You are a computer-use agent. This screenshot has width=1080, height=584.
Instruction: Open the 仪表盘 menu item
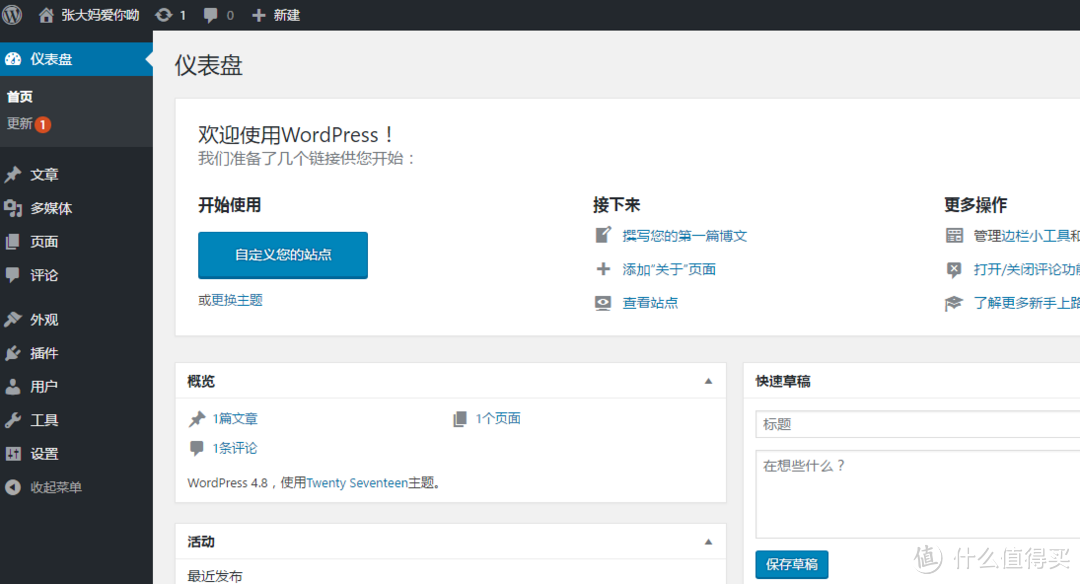[76, 59]
